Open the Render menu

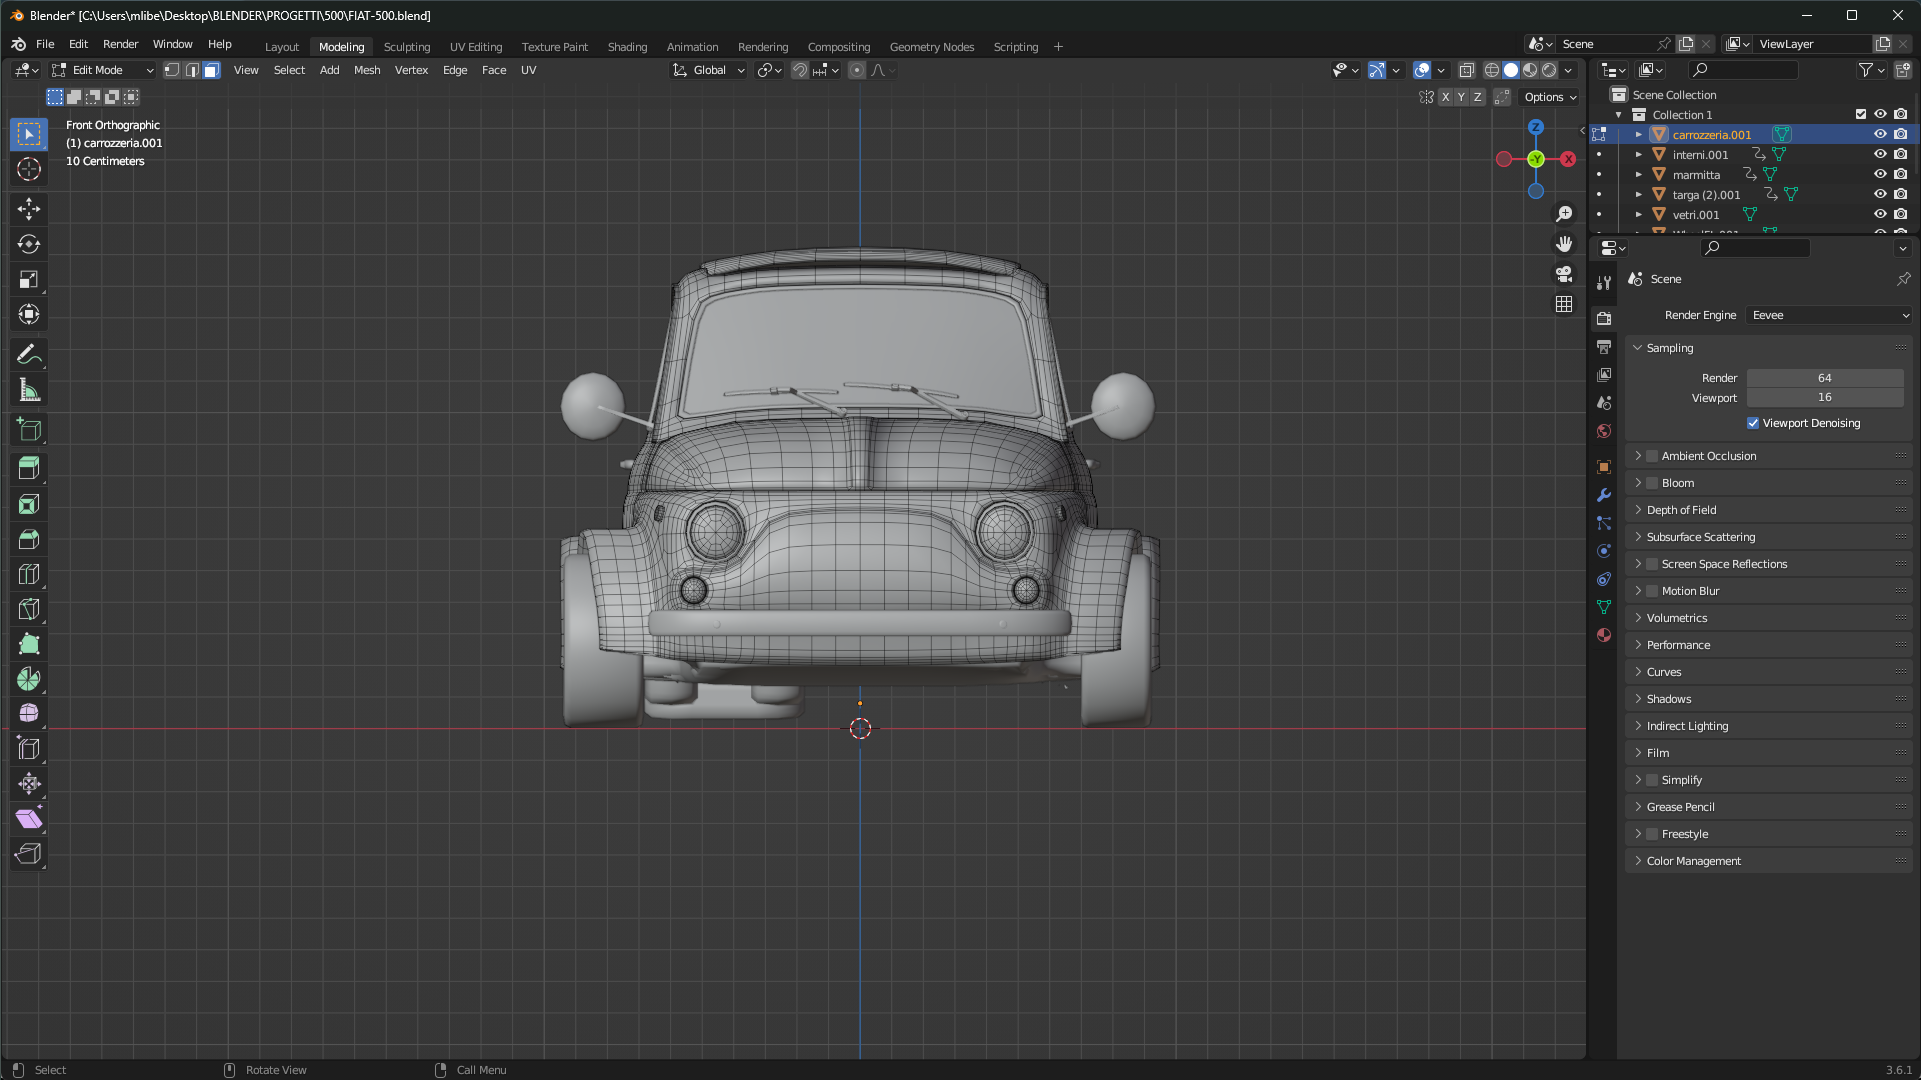click(x=120, y=44)
